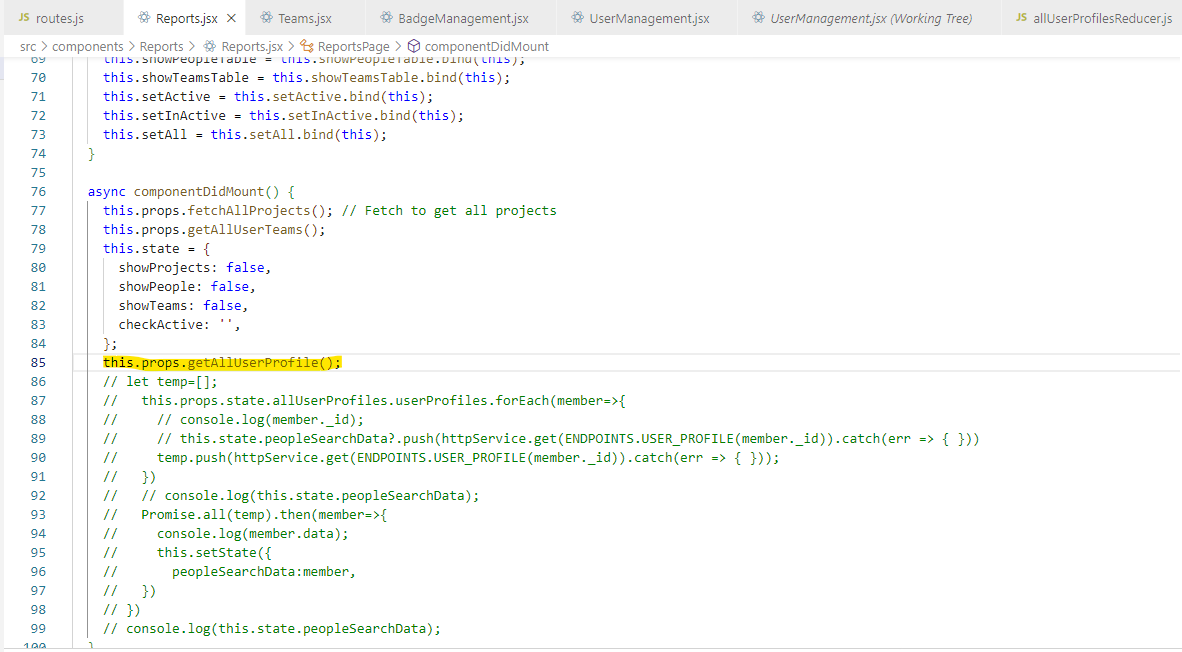Screen dimensions: 1182x652
Task: Expand breadcrumb chevron after 'Reports.jsx'
Action: [x=291, y=47]
